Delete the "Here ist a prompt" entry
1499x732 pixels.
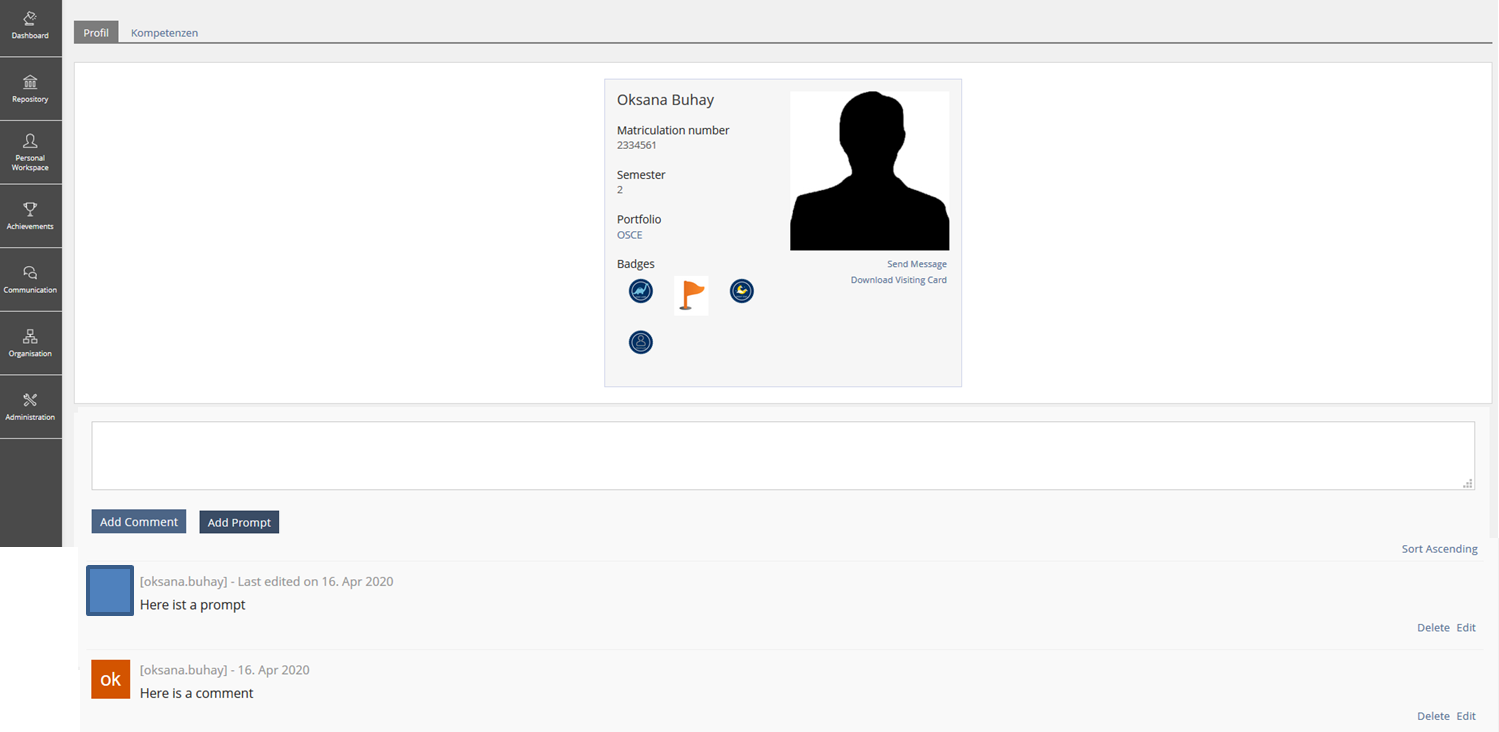1433,628
